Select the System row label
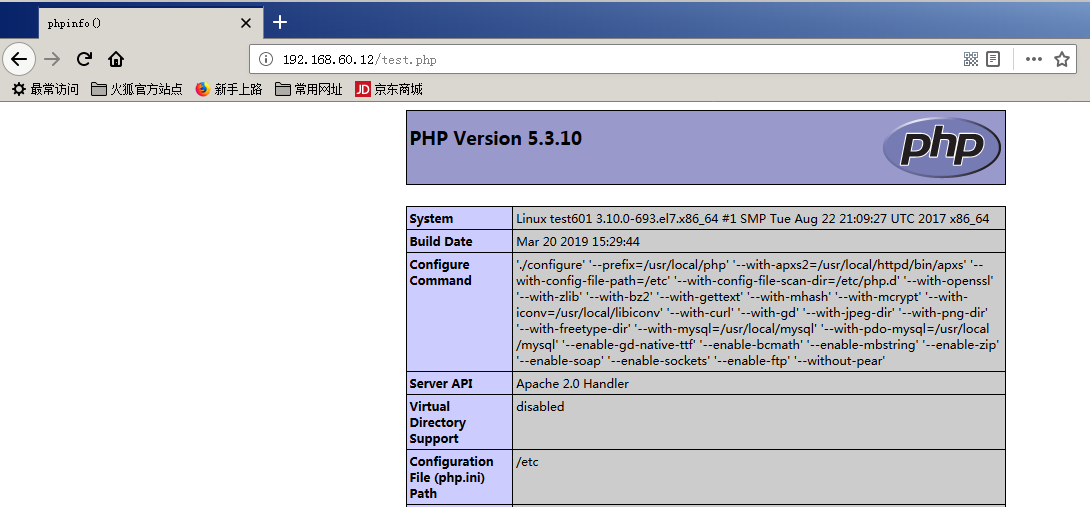The height and width of the screenshot is (507, 1090). click(431, 218)
